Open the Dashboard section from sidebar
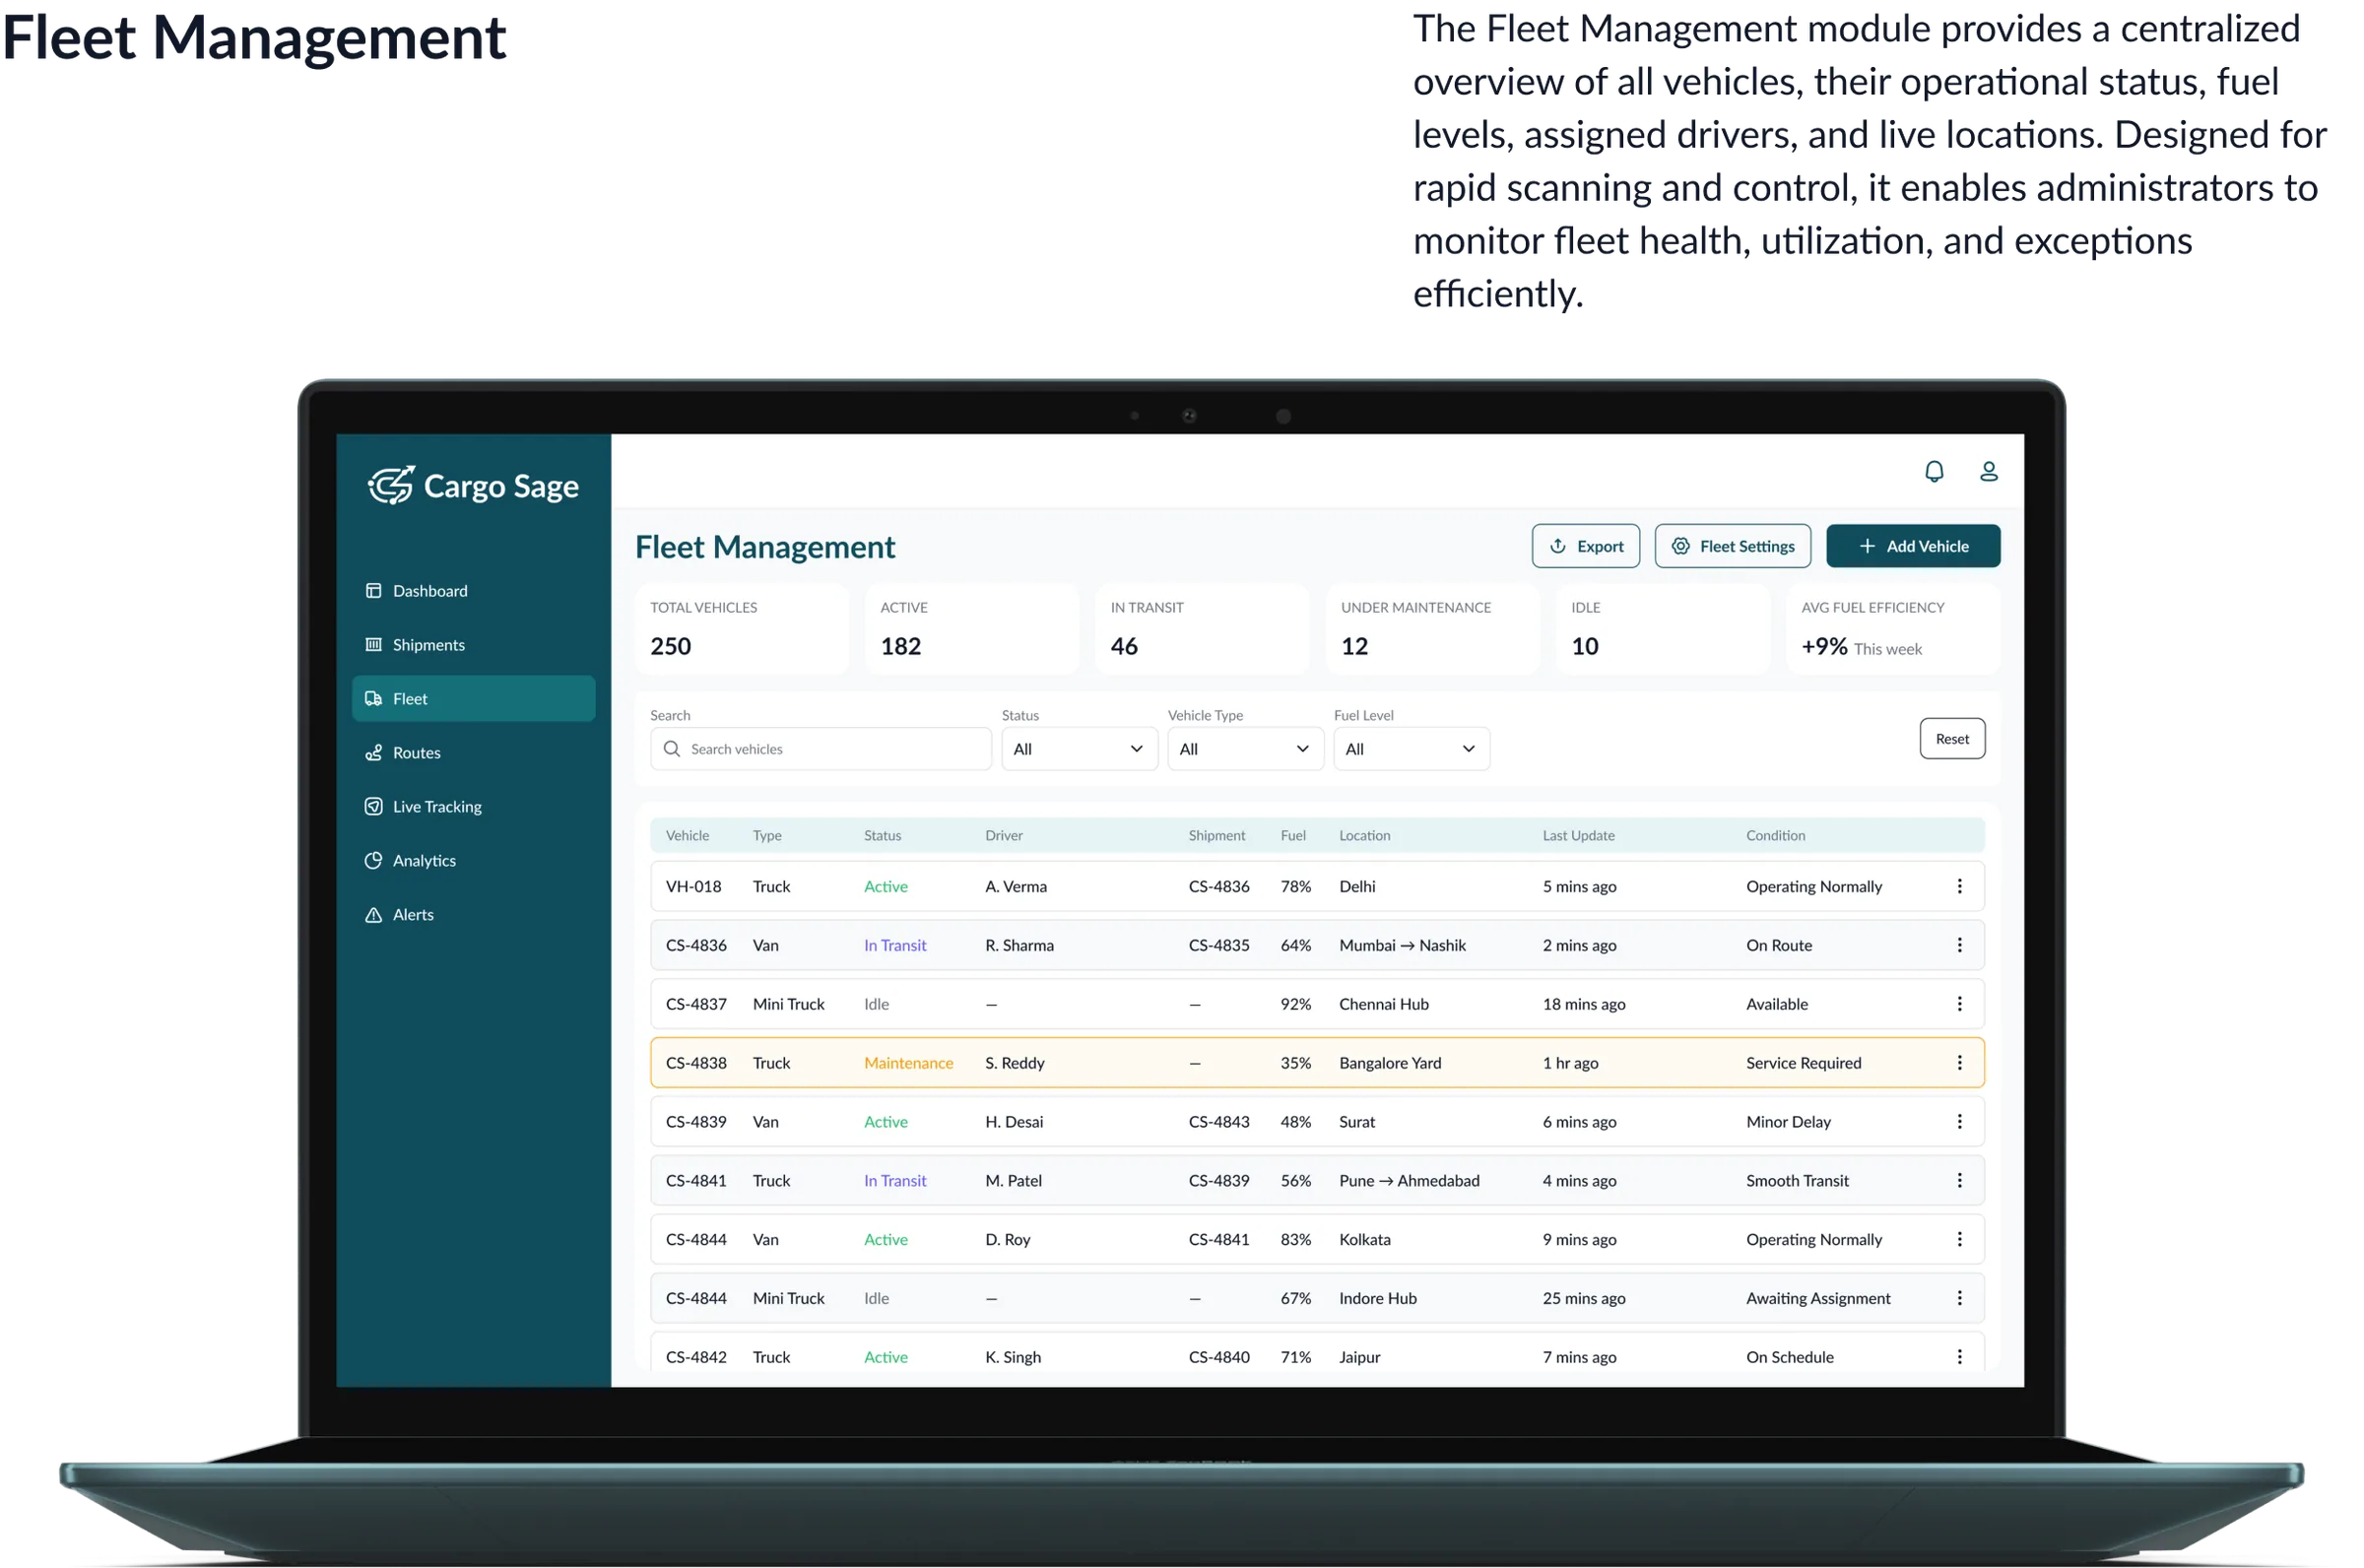 [429, 590]
